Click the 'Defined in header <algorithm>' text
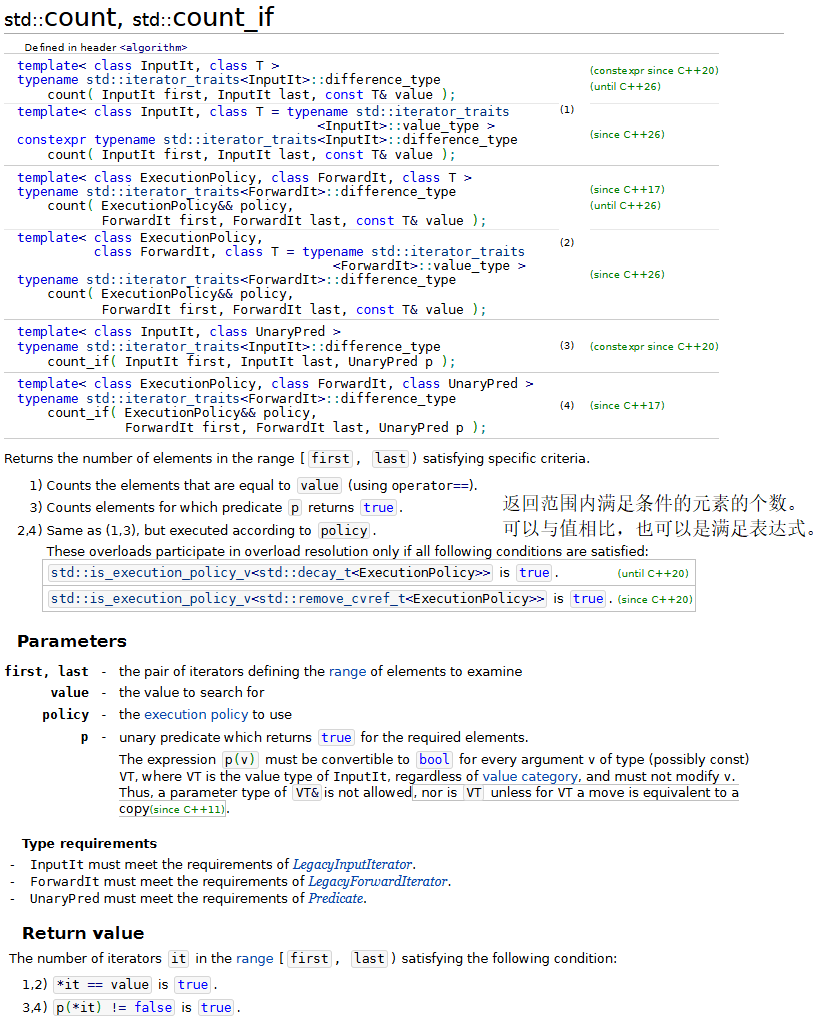This screenshot has width=827, height=1027. 106,47
